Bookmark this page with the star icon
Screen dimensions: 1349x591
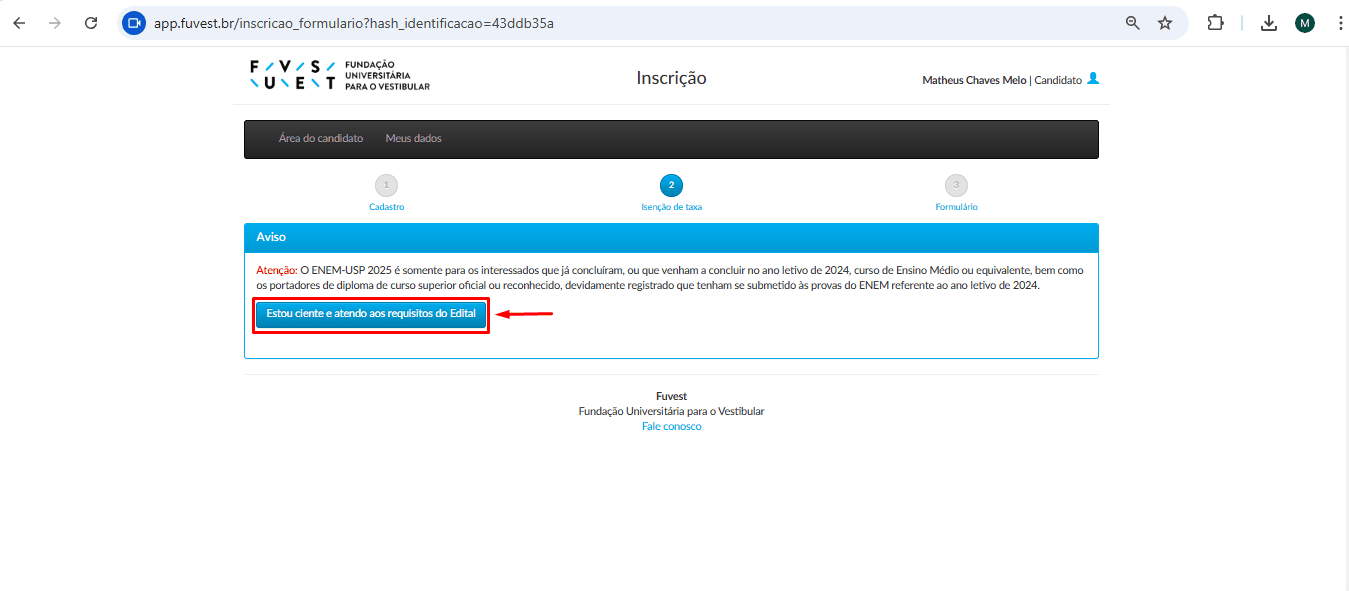click(1165, 23)
